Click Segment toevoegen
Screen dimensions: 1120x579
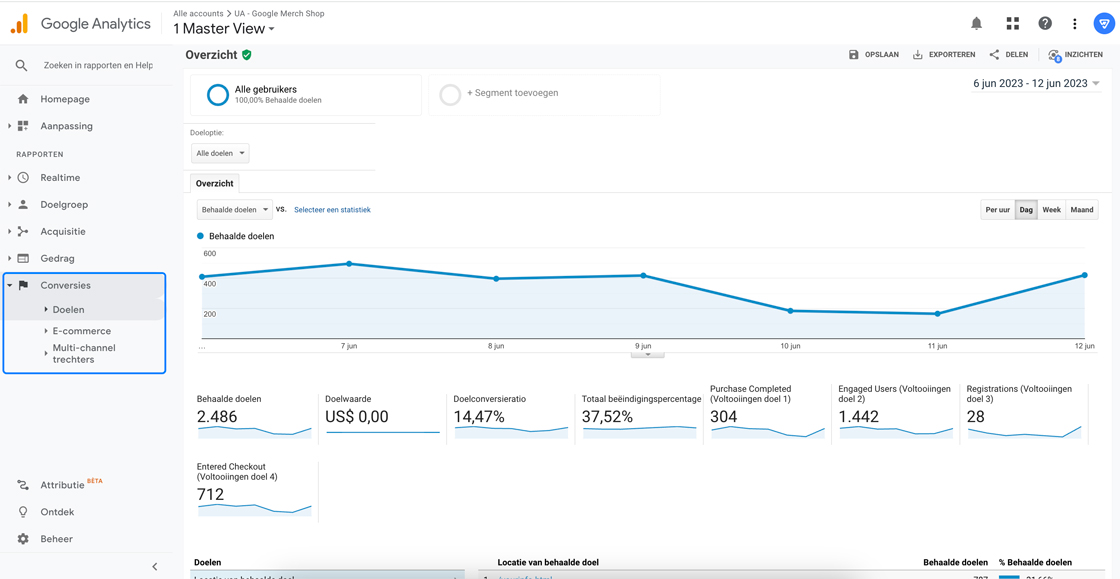click(512, 93)
